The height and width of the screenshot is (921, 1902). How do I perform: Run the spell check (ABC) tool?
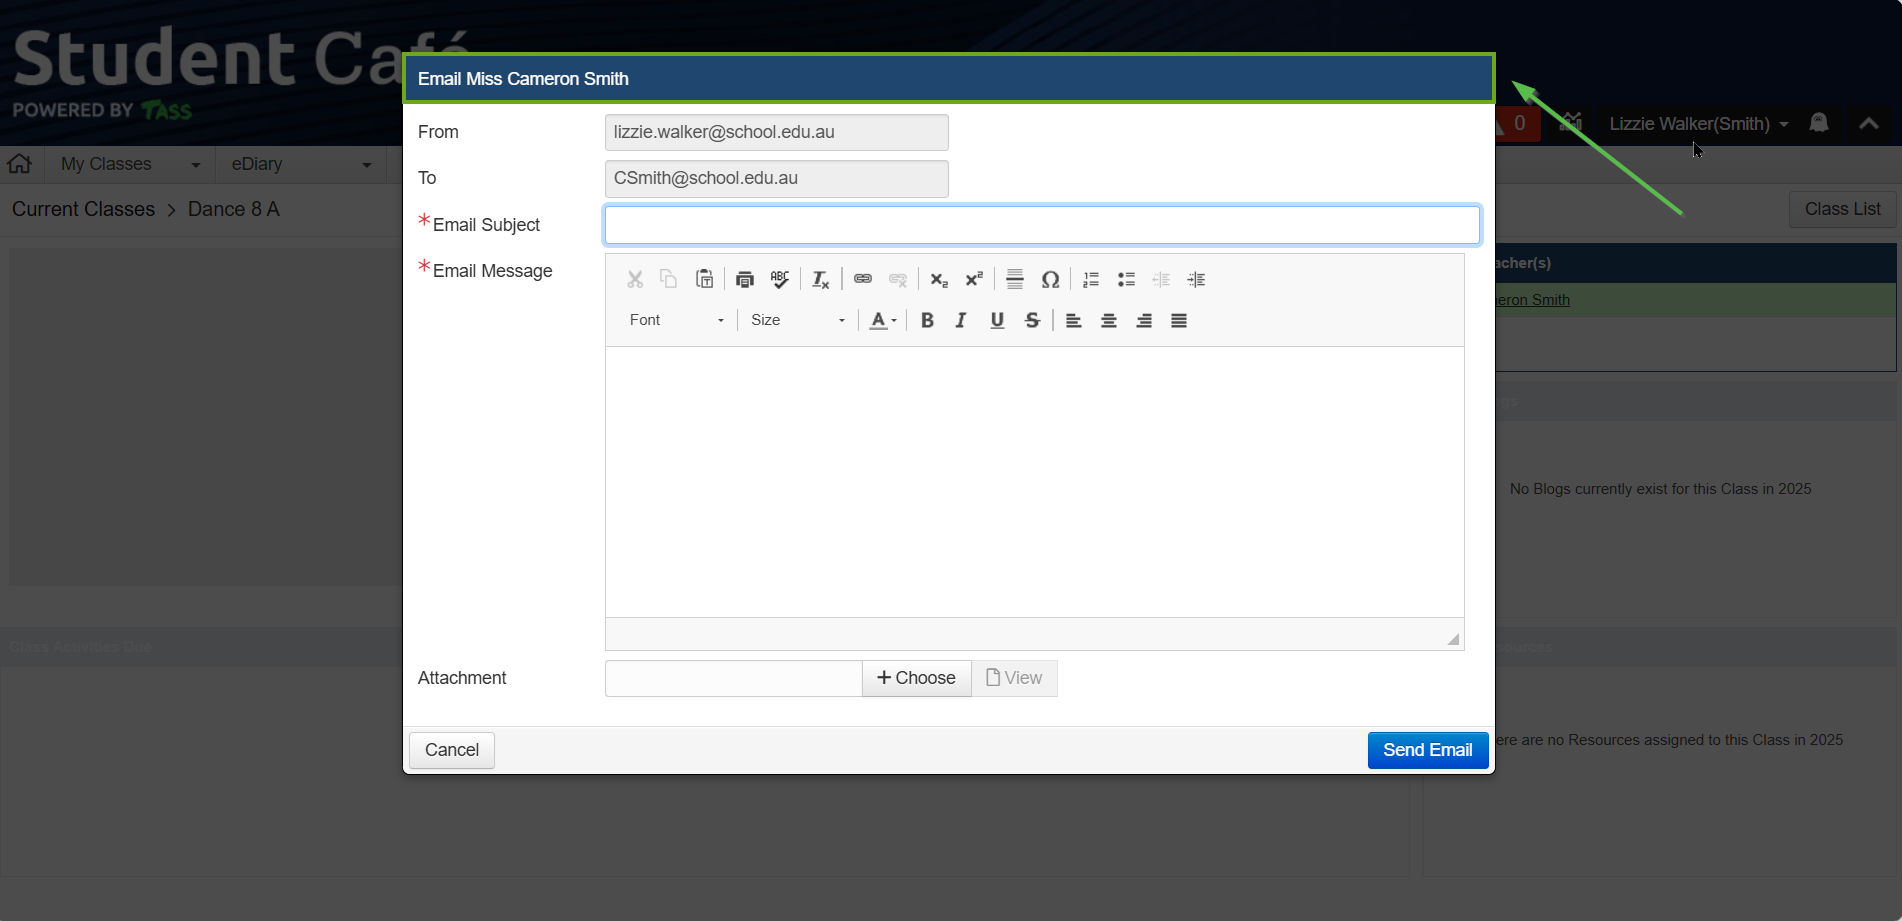click(x=780, y=280)
